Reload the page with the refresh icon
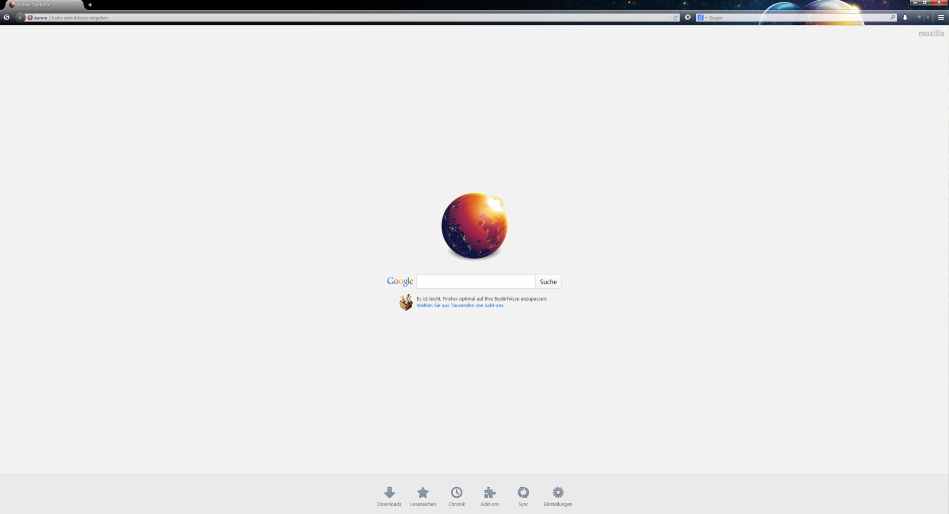The image size is (949, 514). tap(675, 18)
